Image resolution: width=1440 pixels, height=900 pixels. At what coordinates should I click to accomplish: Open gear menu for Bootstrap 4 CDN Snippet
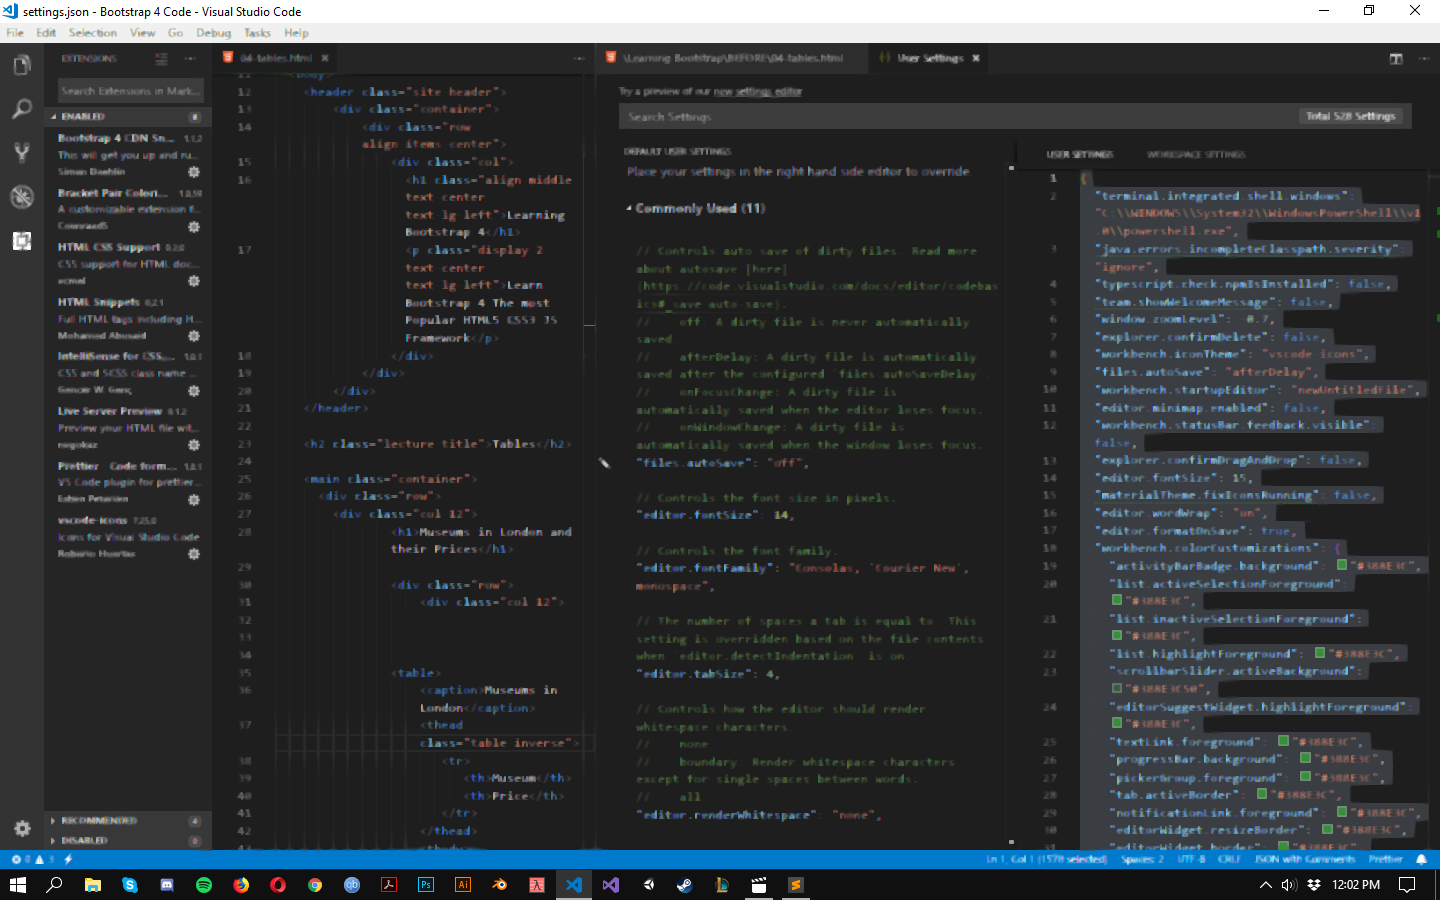pos(194,172)
